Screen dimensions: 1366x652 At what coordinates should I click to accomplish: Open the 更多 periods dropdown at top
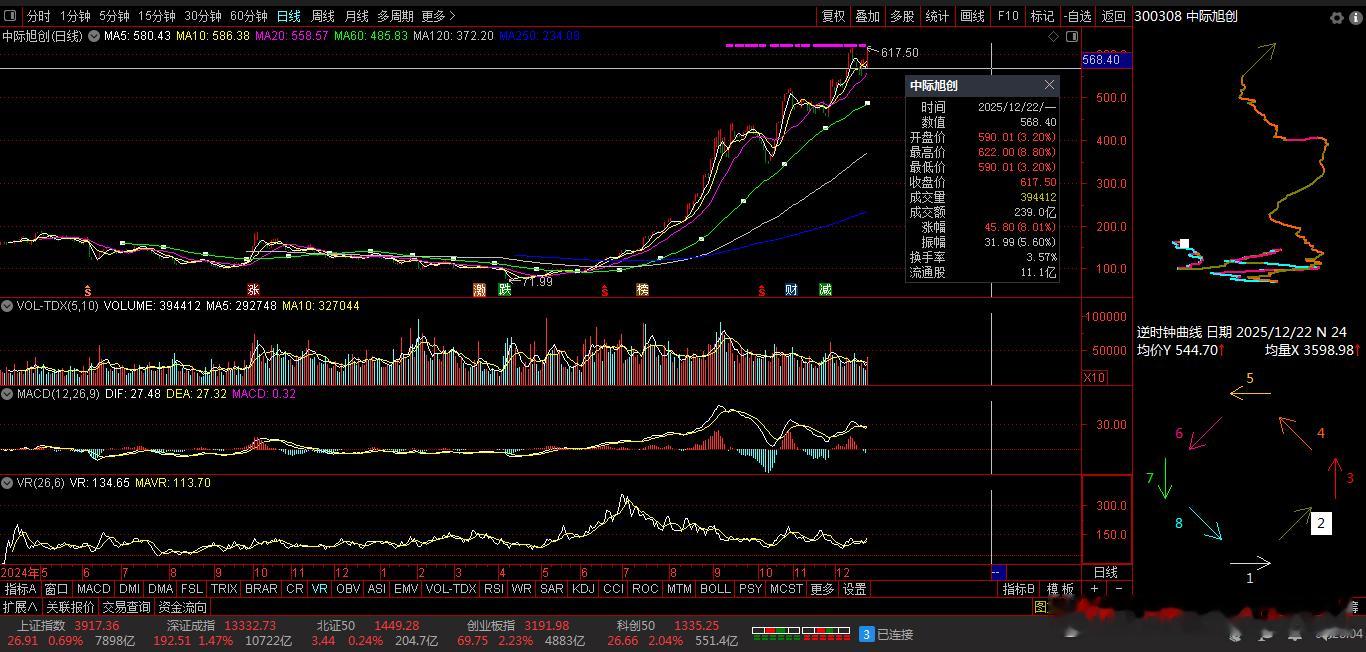438,16
